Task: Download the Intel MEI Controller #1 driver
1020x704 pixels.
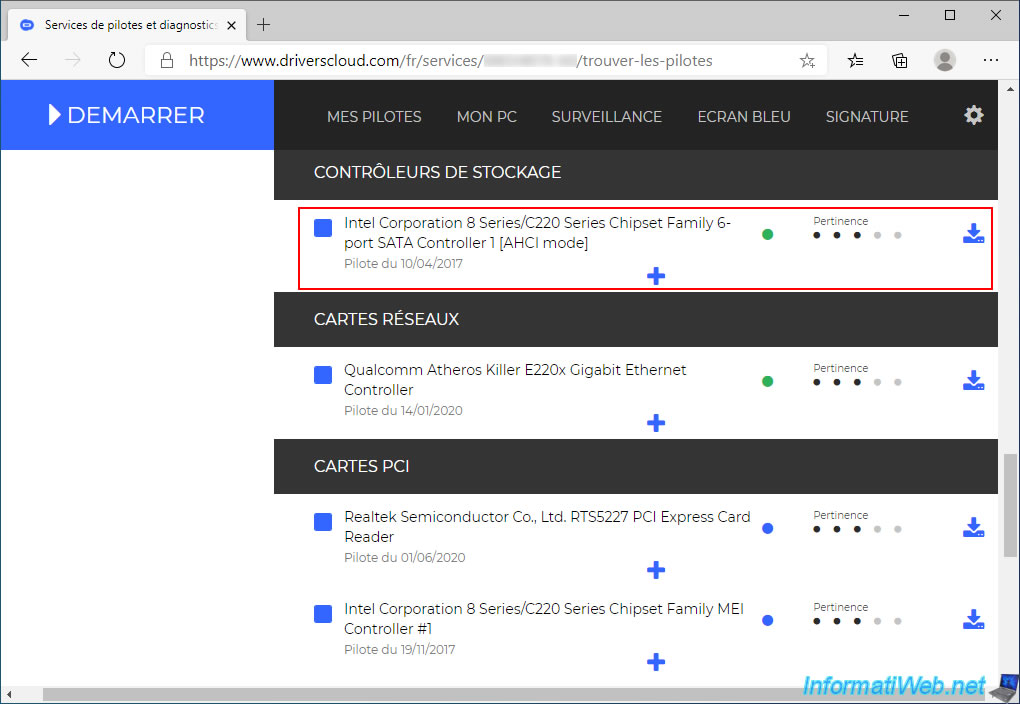Action: coord(973,619)
